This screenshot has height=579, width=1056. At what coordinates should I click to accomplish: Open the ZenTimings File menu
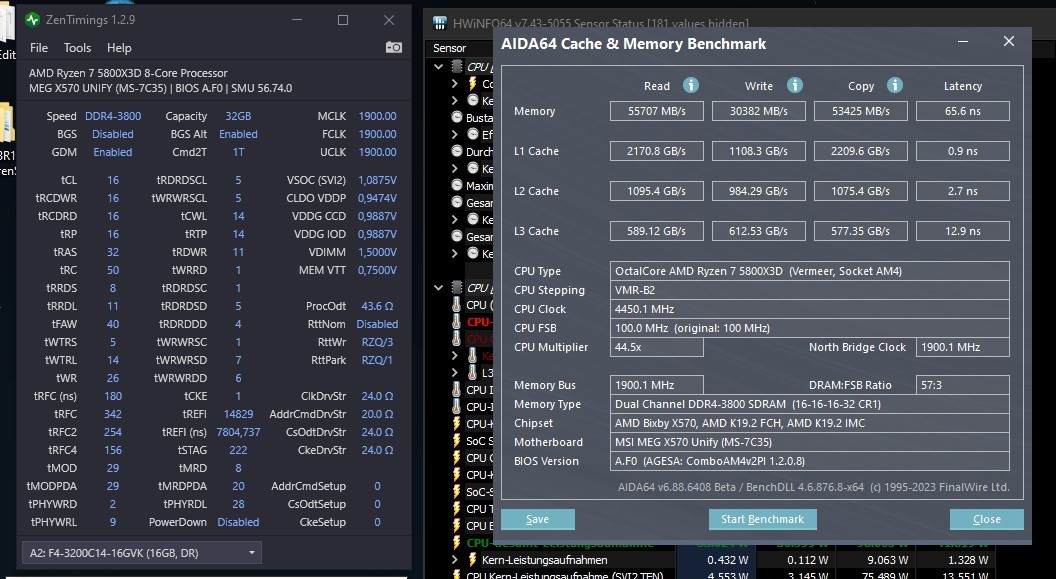coord(39,48)
